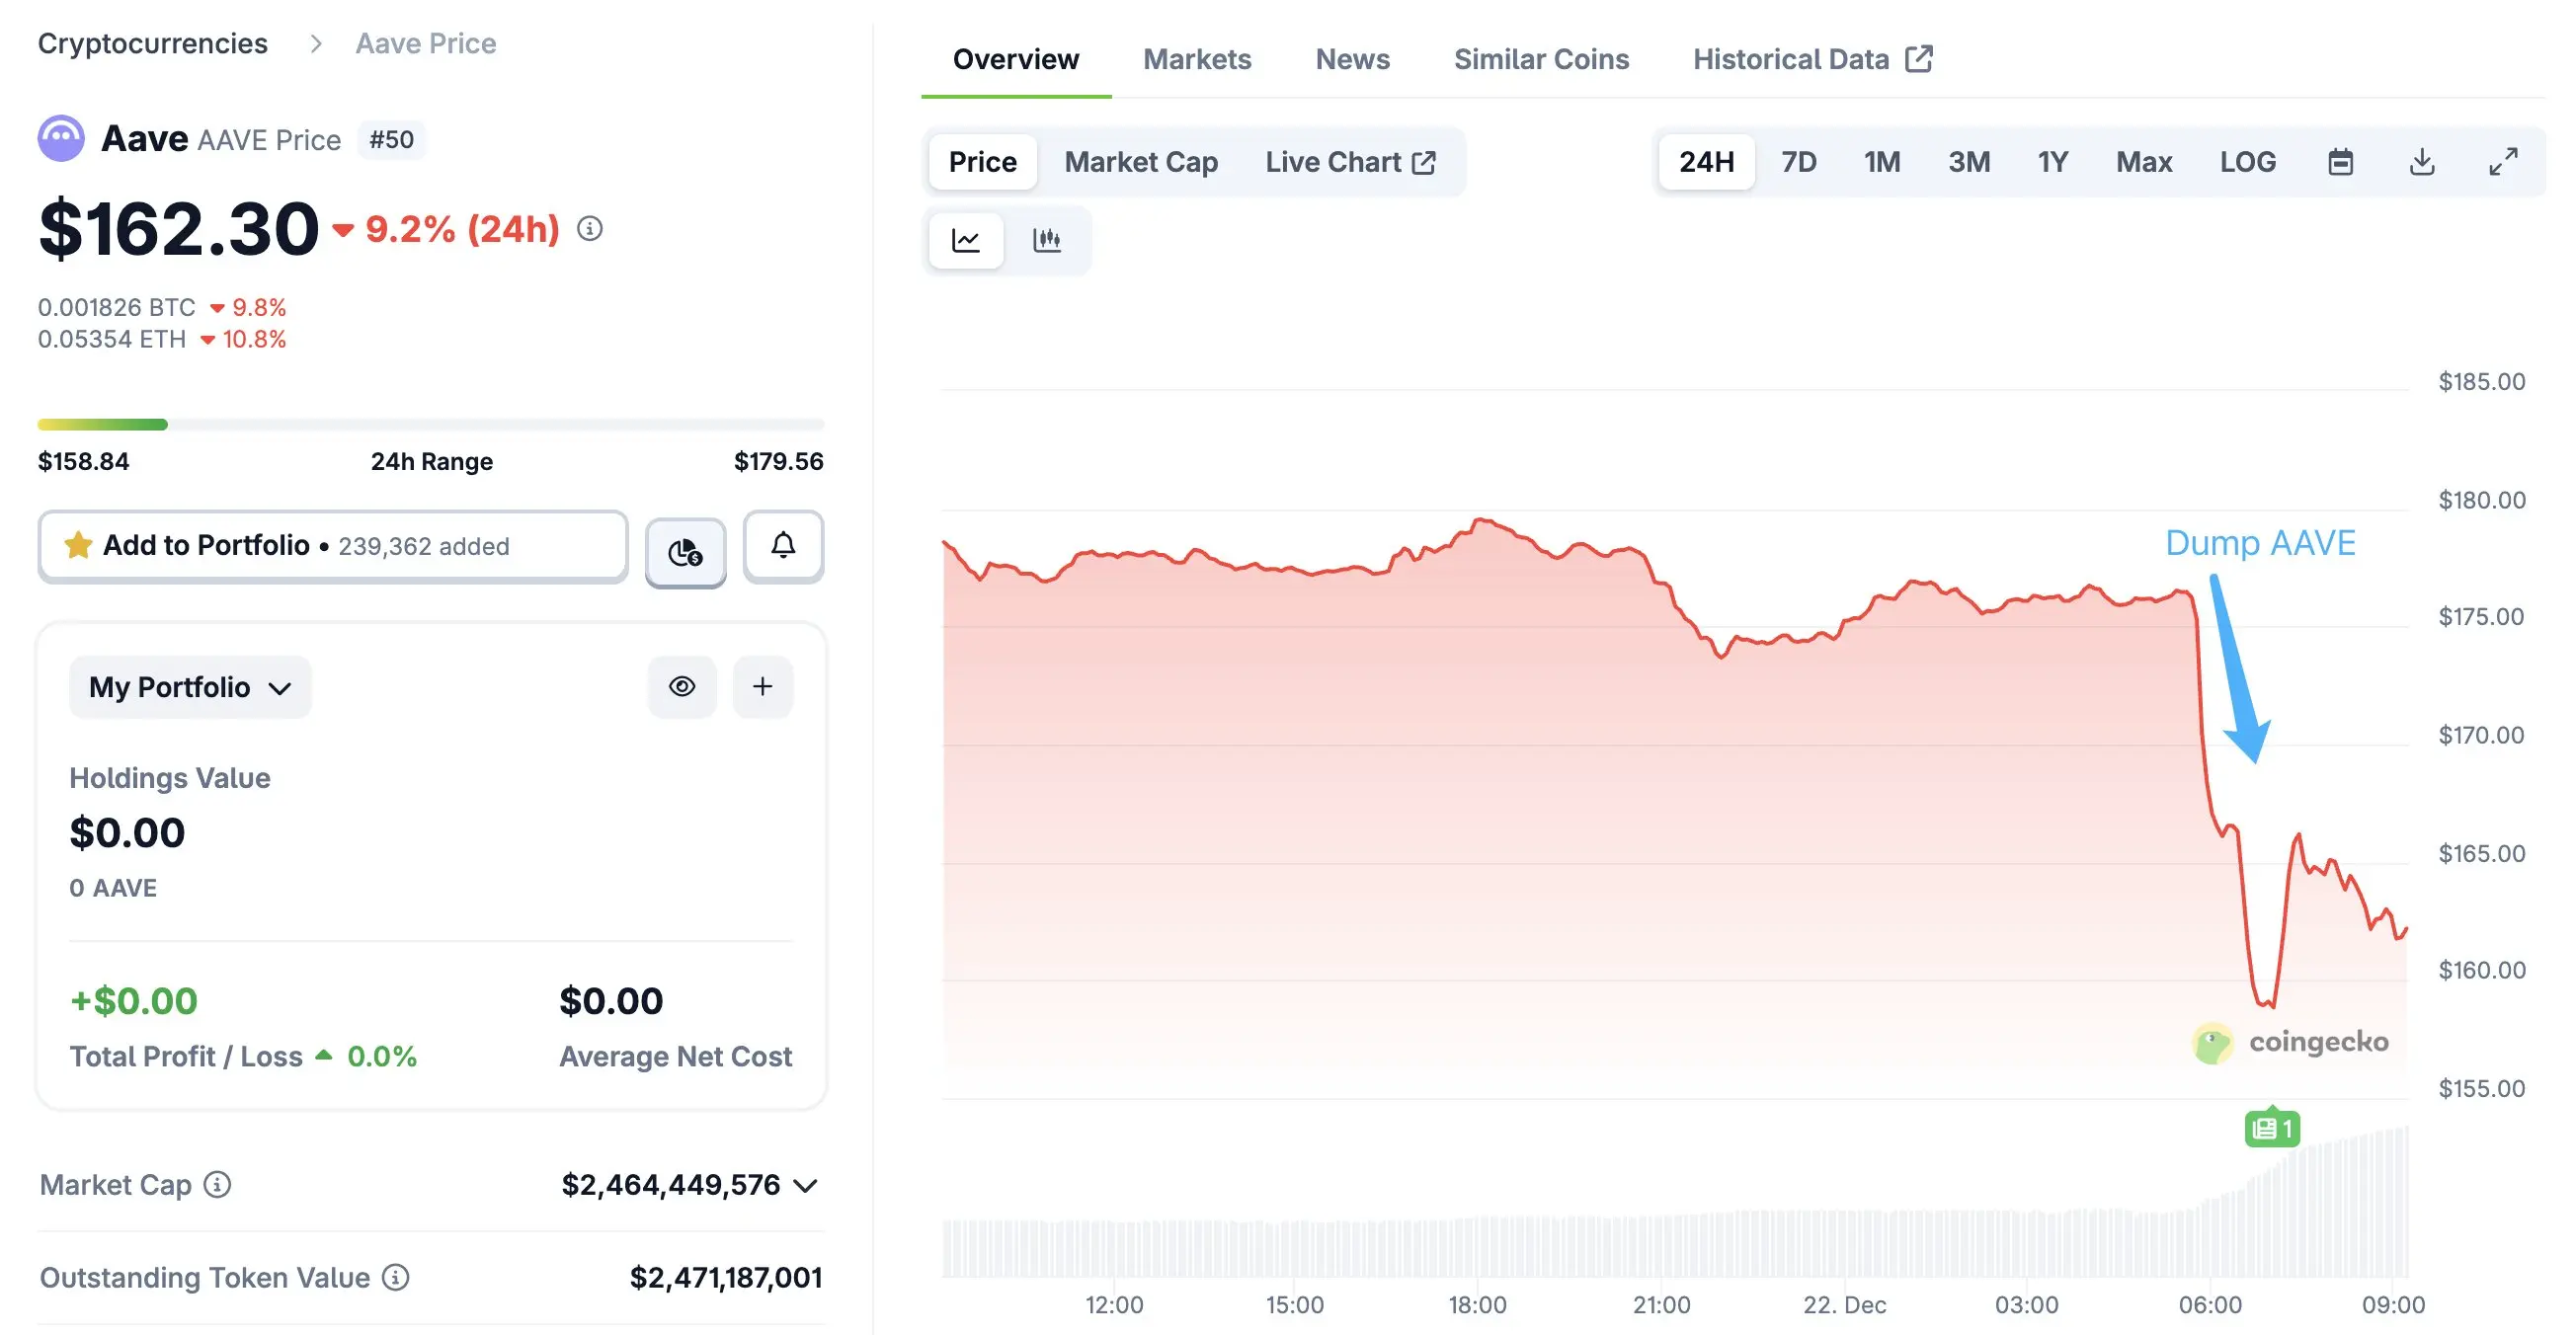Expand chart to fullscreen
Viewport: 2576px width, 1335px height.
click(x=2502, y=162)
